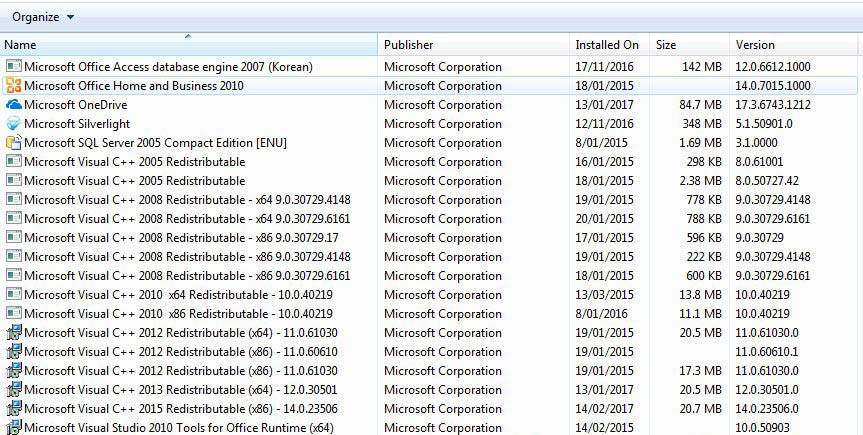Select Visual C++ 2012 Redistributable (x64) name

point(181,333)
